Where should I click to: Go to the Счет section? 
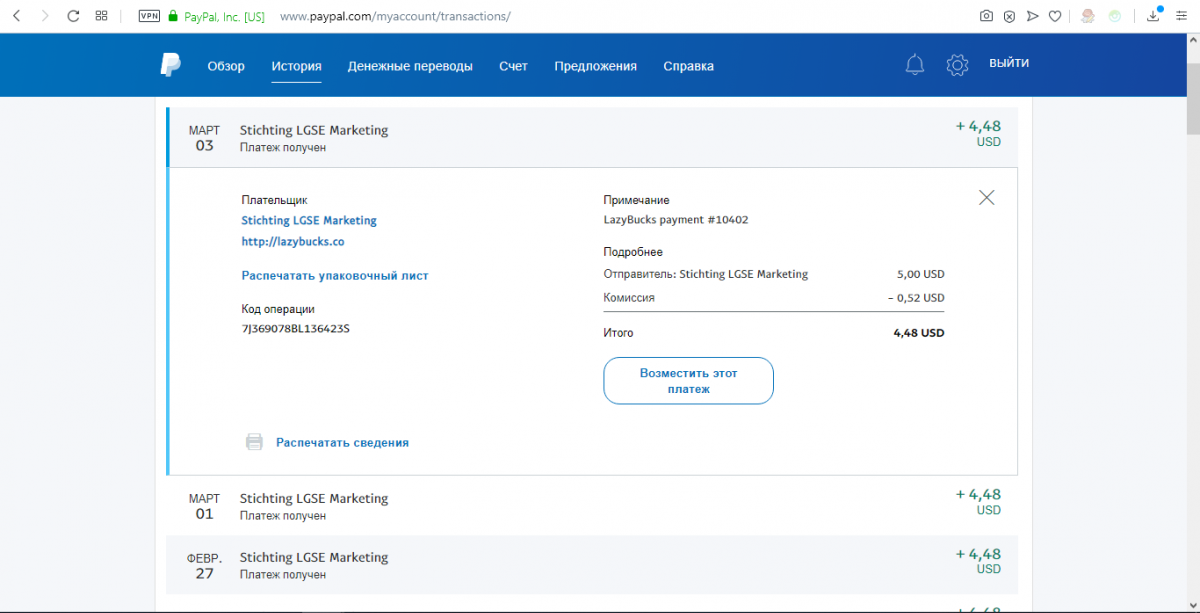coord(513,66)
